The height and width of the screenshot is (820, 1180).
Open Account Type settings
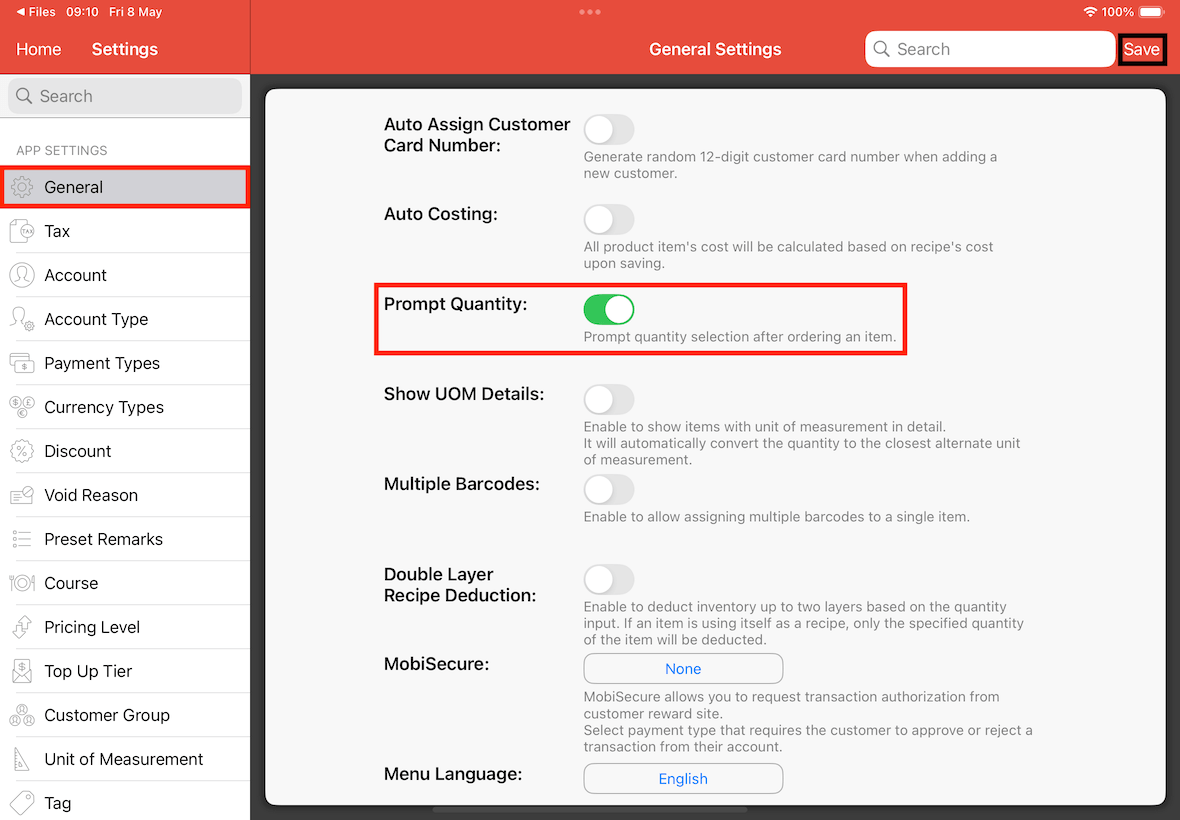point(125,319)
